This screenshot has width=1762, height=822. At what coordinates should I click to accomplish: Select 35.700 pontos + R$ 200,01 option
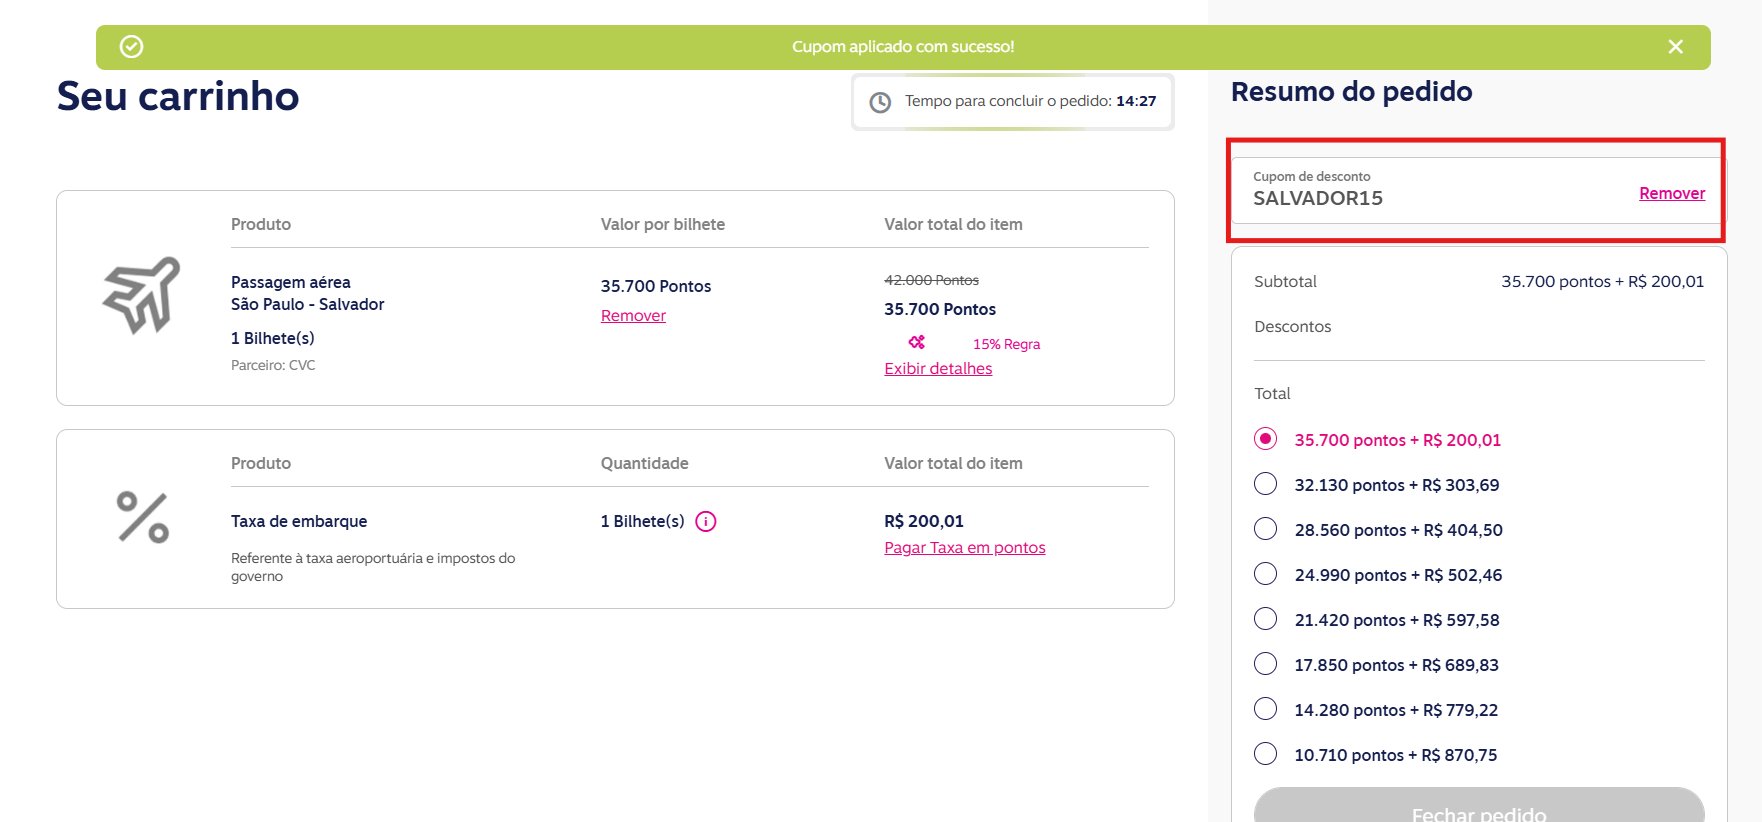(x=1266, y=439)
